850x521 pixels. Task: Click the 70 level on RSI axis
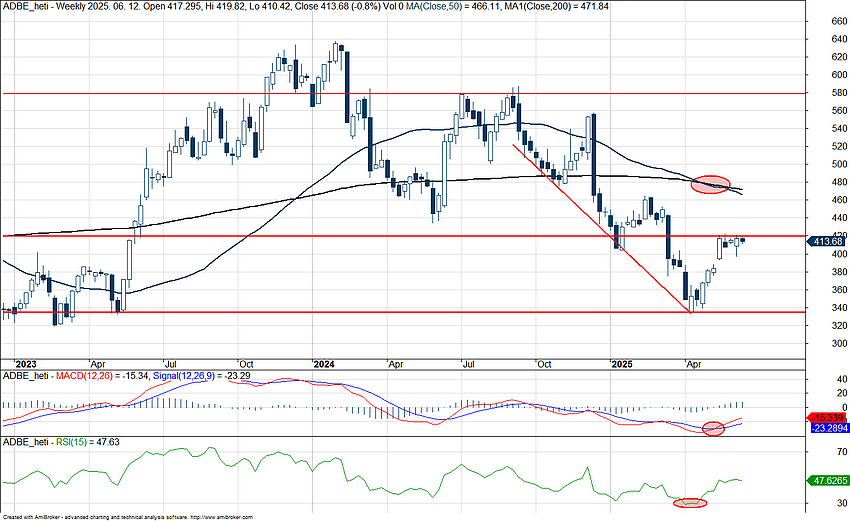click(842, 452)
